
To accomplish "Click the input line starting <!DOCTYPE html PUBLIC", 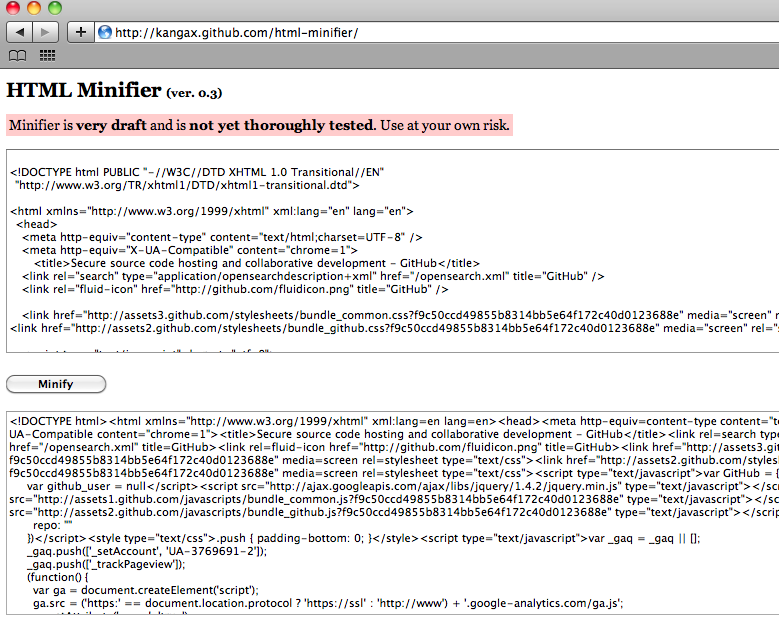I will (197, 172).
